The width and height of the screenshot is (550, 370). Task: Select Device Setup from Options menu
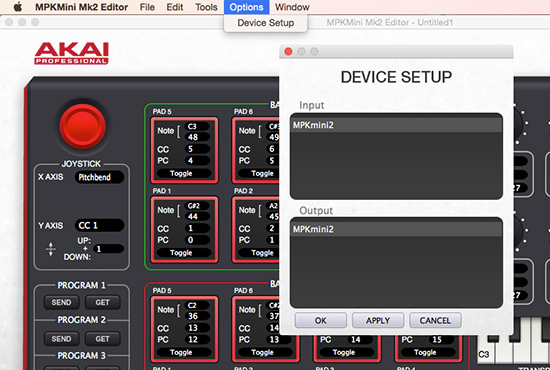coord(266,23)
